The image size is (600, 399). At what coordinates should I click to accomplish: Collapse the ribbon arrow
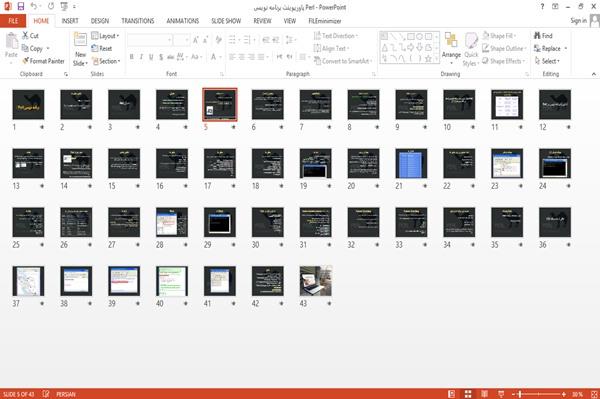(x=593, y=74)
